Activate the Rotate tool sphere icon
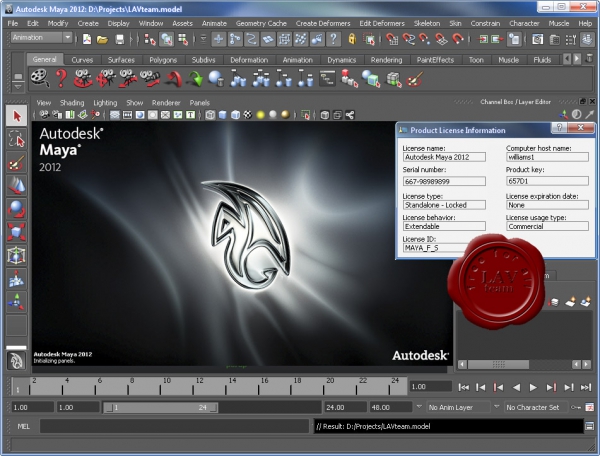This screenshot has width=600, height=456. point(16,209)
